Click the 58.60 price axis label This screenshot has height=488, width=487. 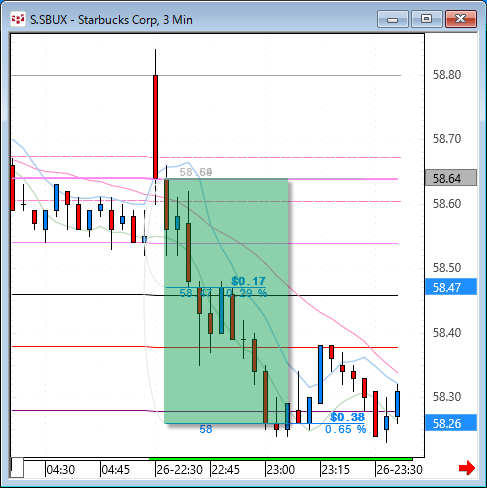click(447, 203)
